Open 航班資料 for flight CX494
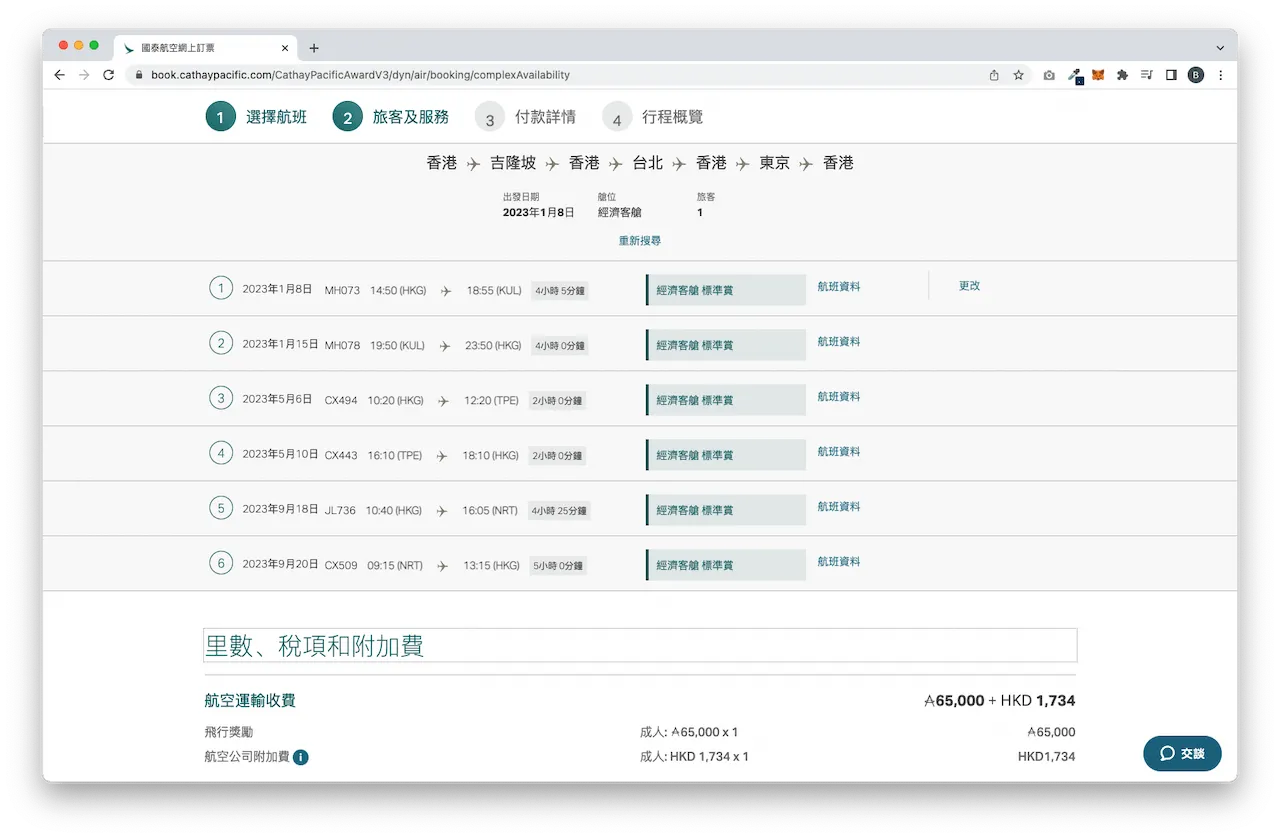The image size is (1280, 838). [x=839, y=397]
